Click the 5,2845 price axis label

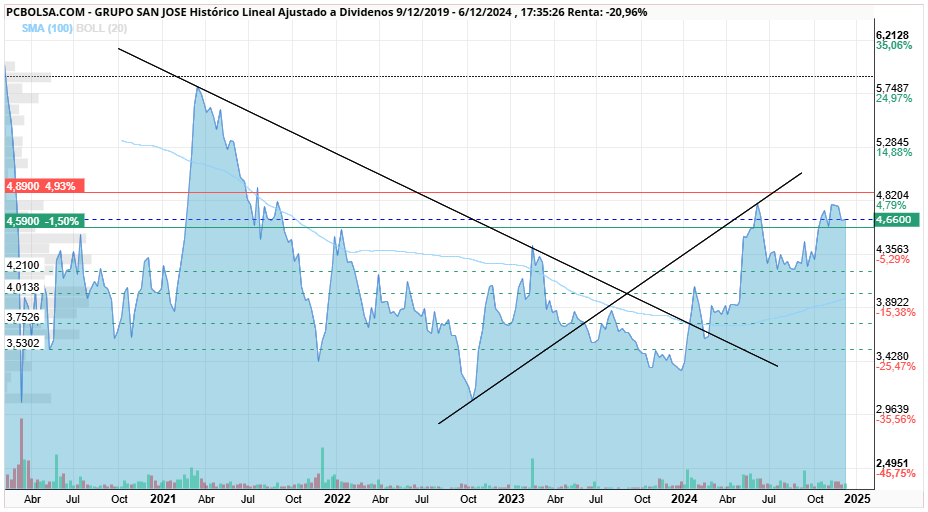tap(892, 143)
